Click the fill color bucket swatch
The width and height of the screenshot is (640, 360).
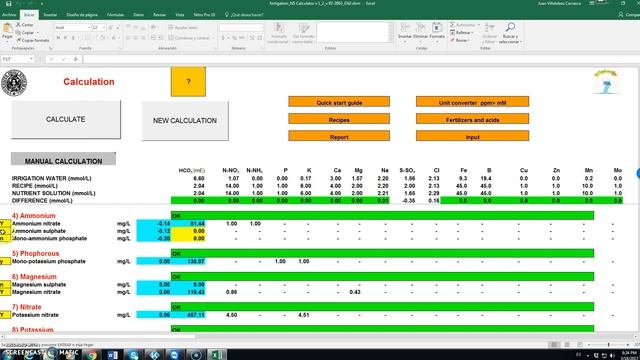click(101, 38)
